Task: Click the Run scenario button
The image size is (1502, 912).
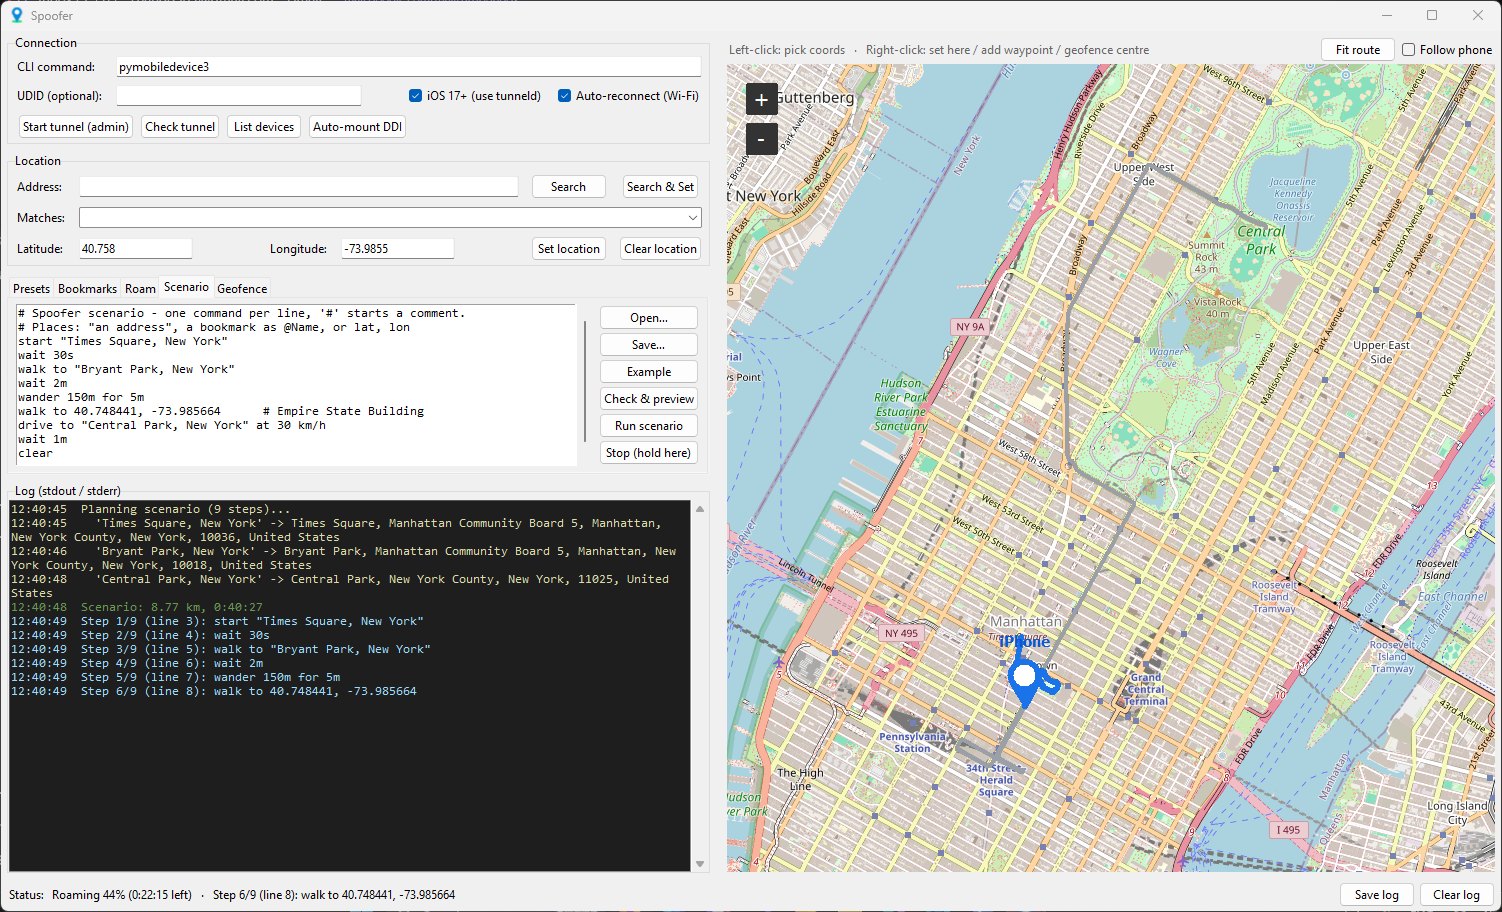Action: (649, 426)
